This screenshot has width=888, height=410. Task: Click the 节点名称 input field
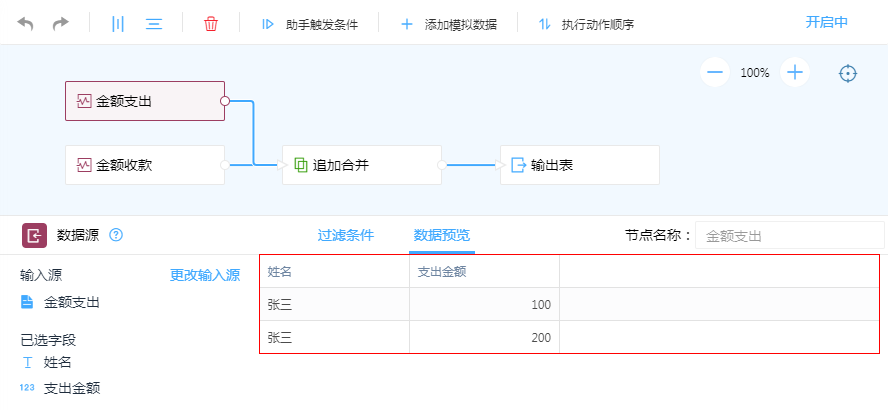pyautogui.click(x=789, y=236)
